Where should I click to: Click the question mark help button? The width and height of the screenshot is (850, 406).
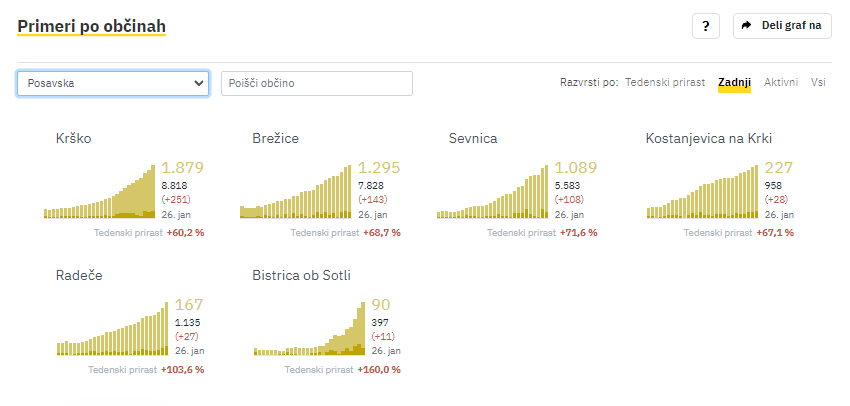coord(706,26)
